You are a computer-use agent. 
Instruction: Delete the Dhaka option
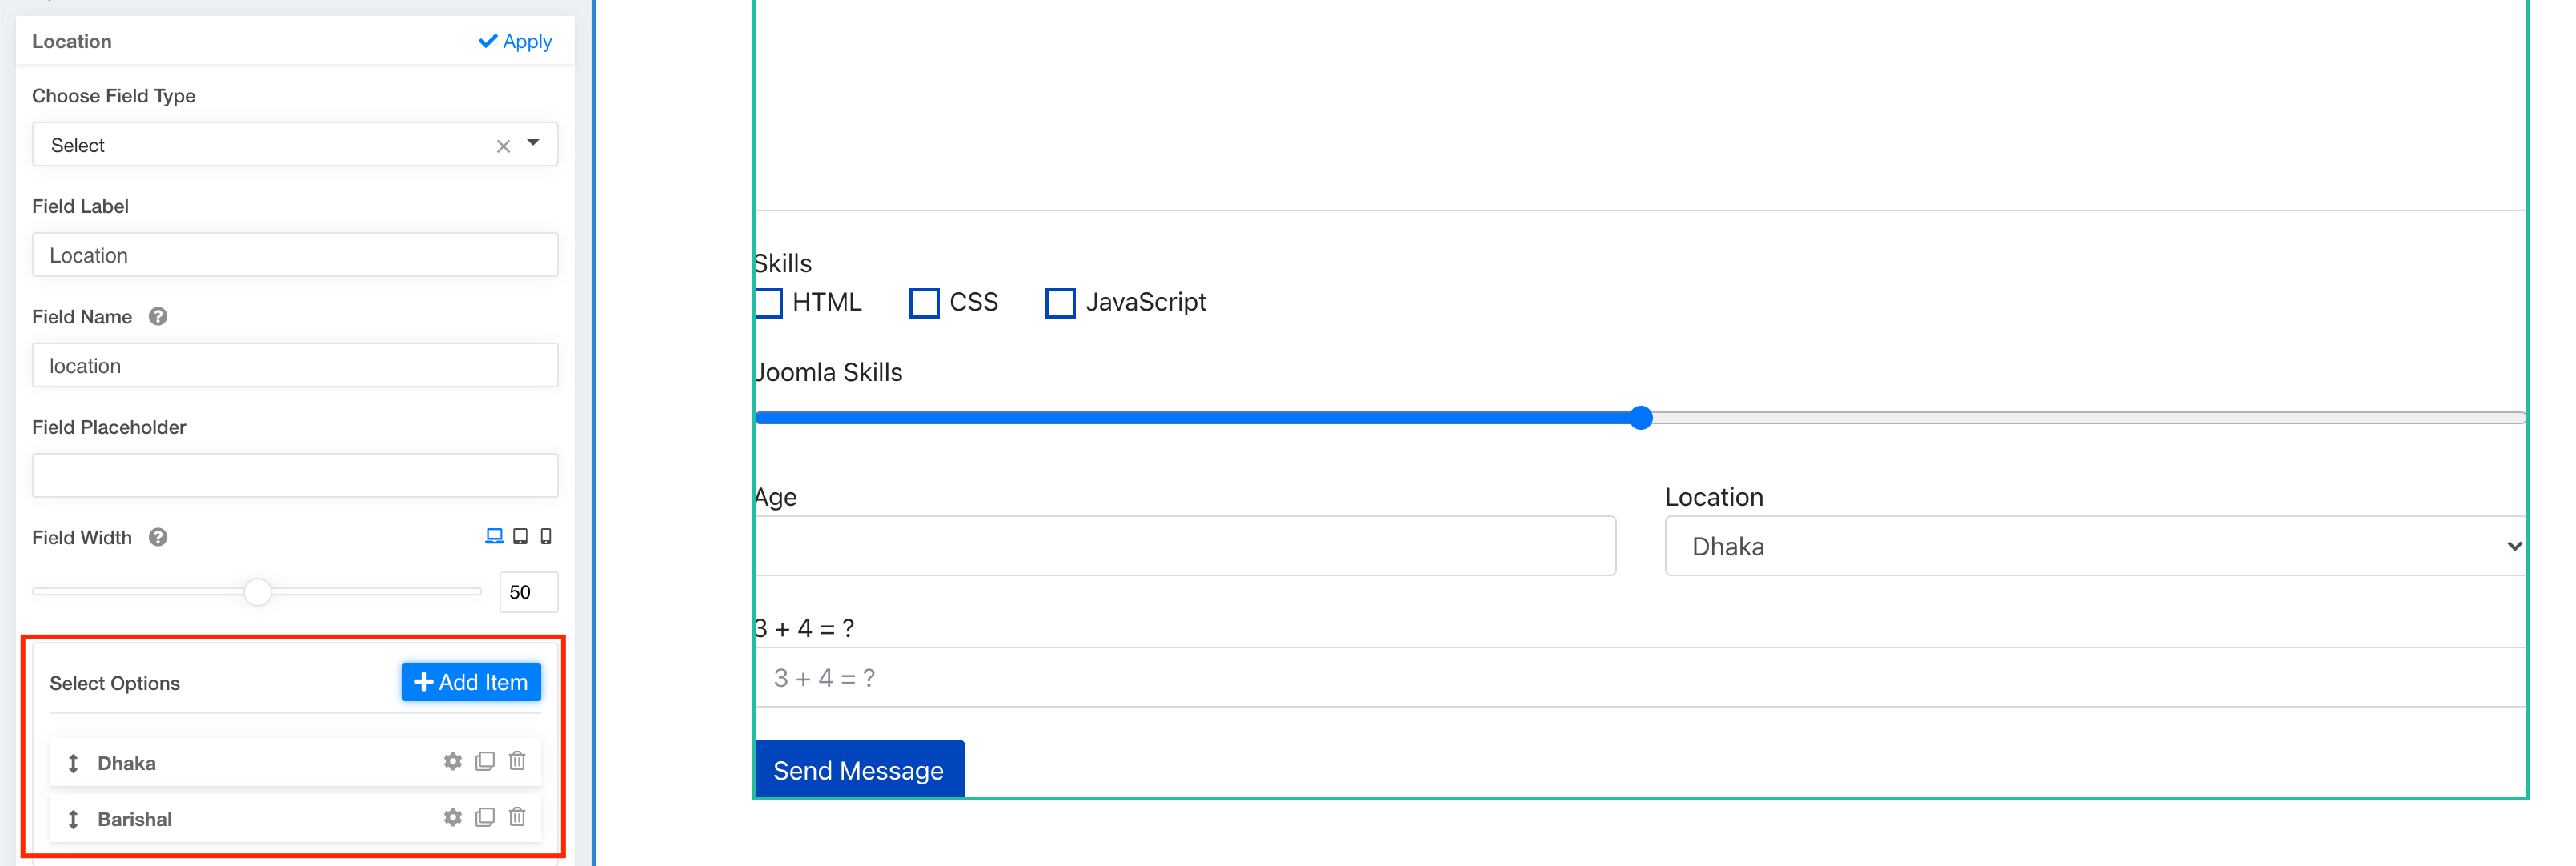tap(517, 762)
